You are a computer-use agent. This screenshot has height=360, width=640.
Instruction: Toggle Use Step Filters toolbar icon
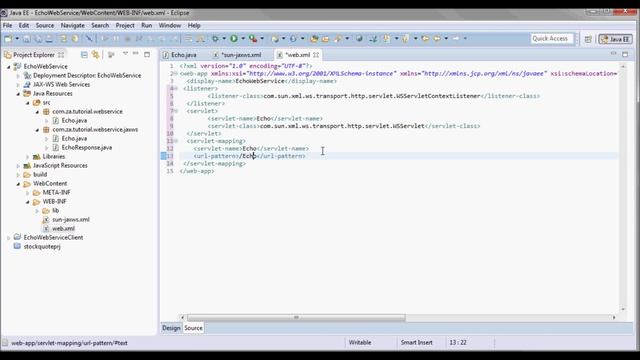click(x=200, y=39)
